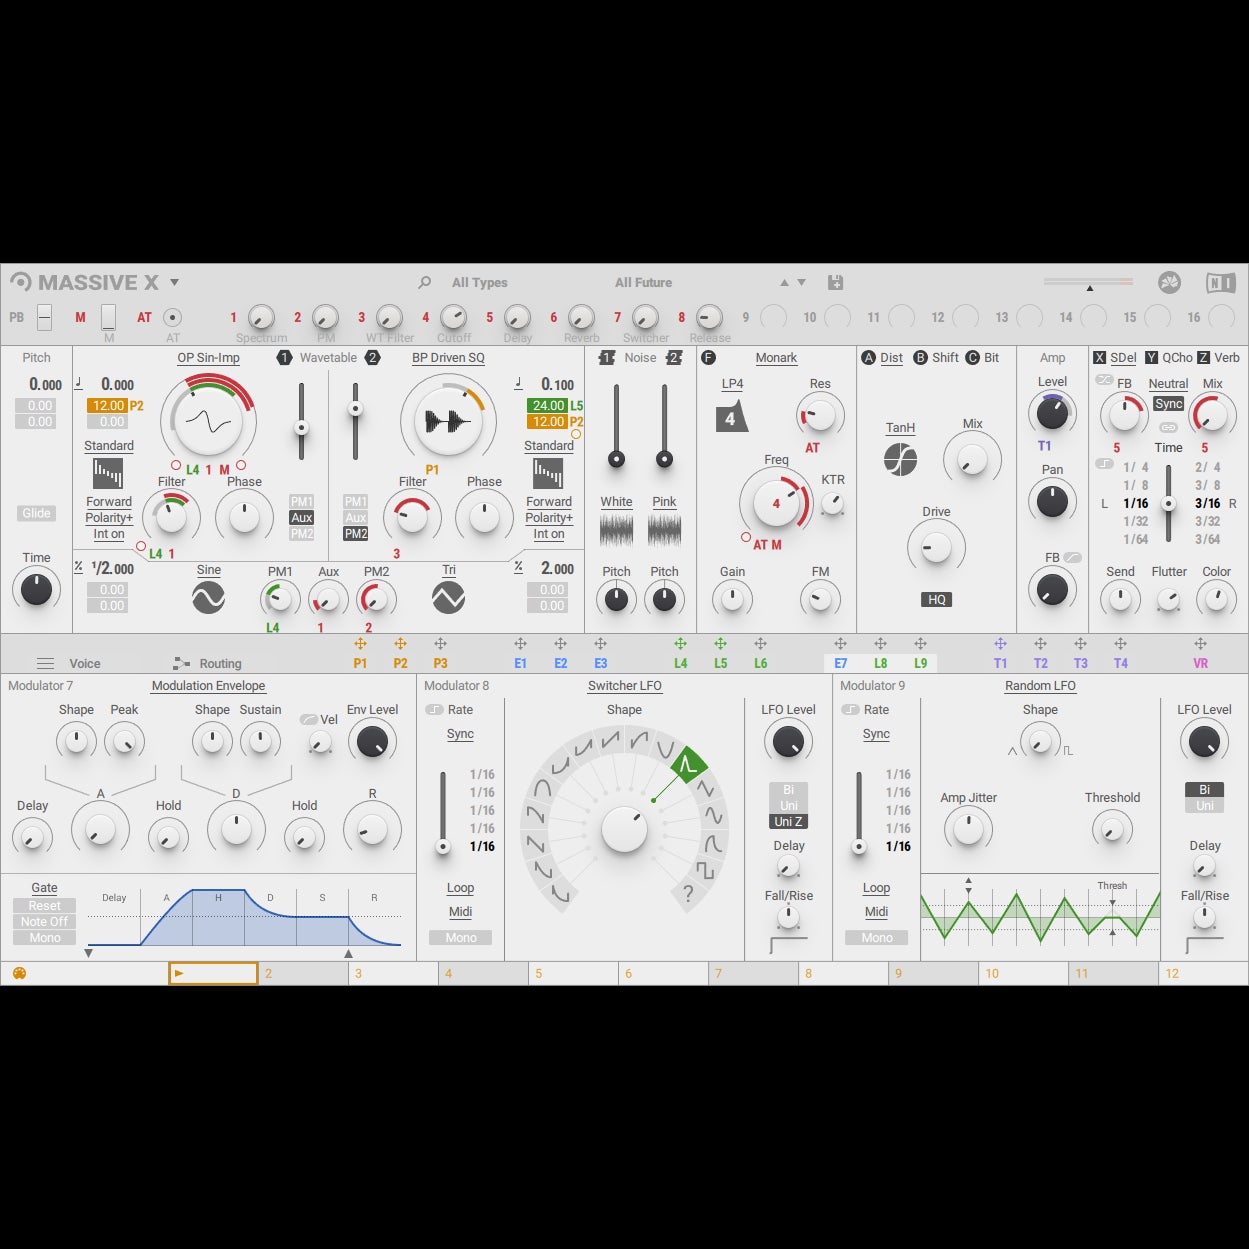Select the QCho effect Y slot

coord(1168,358)
